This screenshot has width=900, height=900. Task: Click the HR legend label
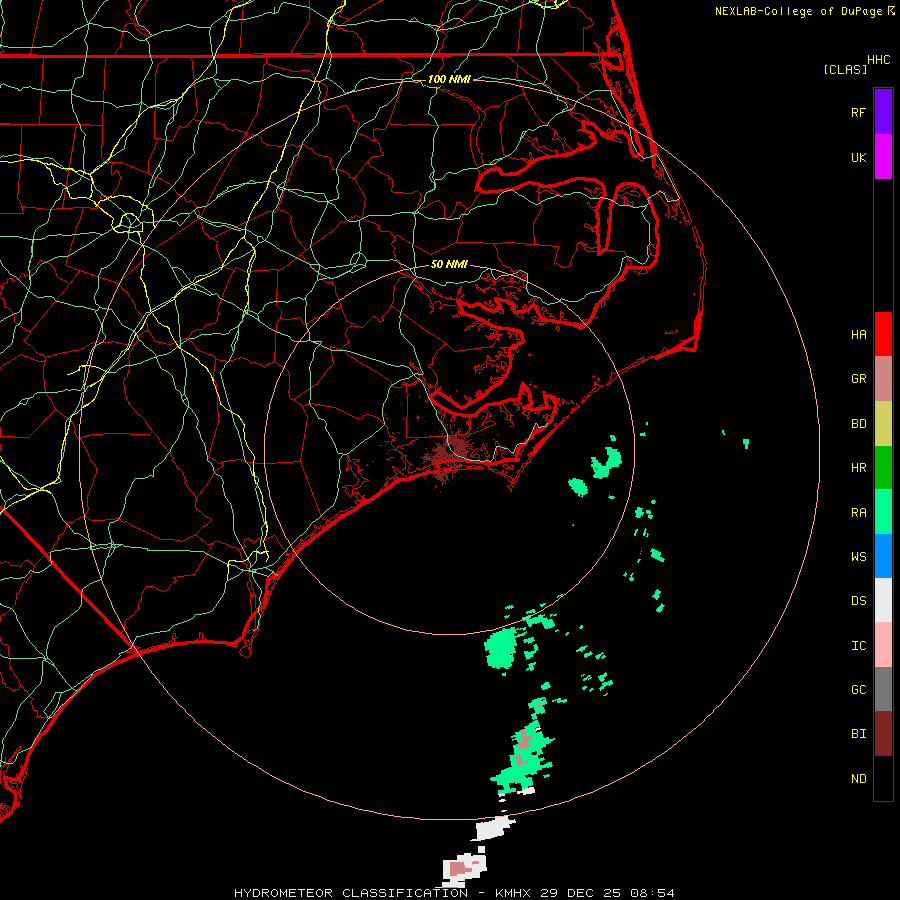coord(858,468)
